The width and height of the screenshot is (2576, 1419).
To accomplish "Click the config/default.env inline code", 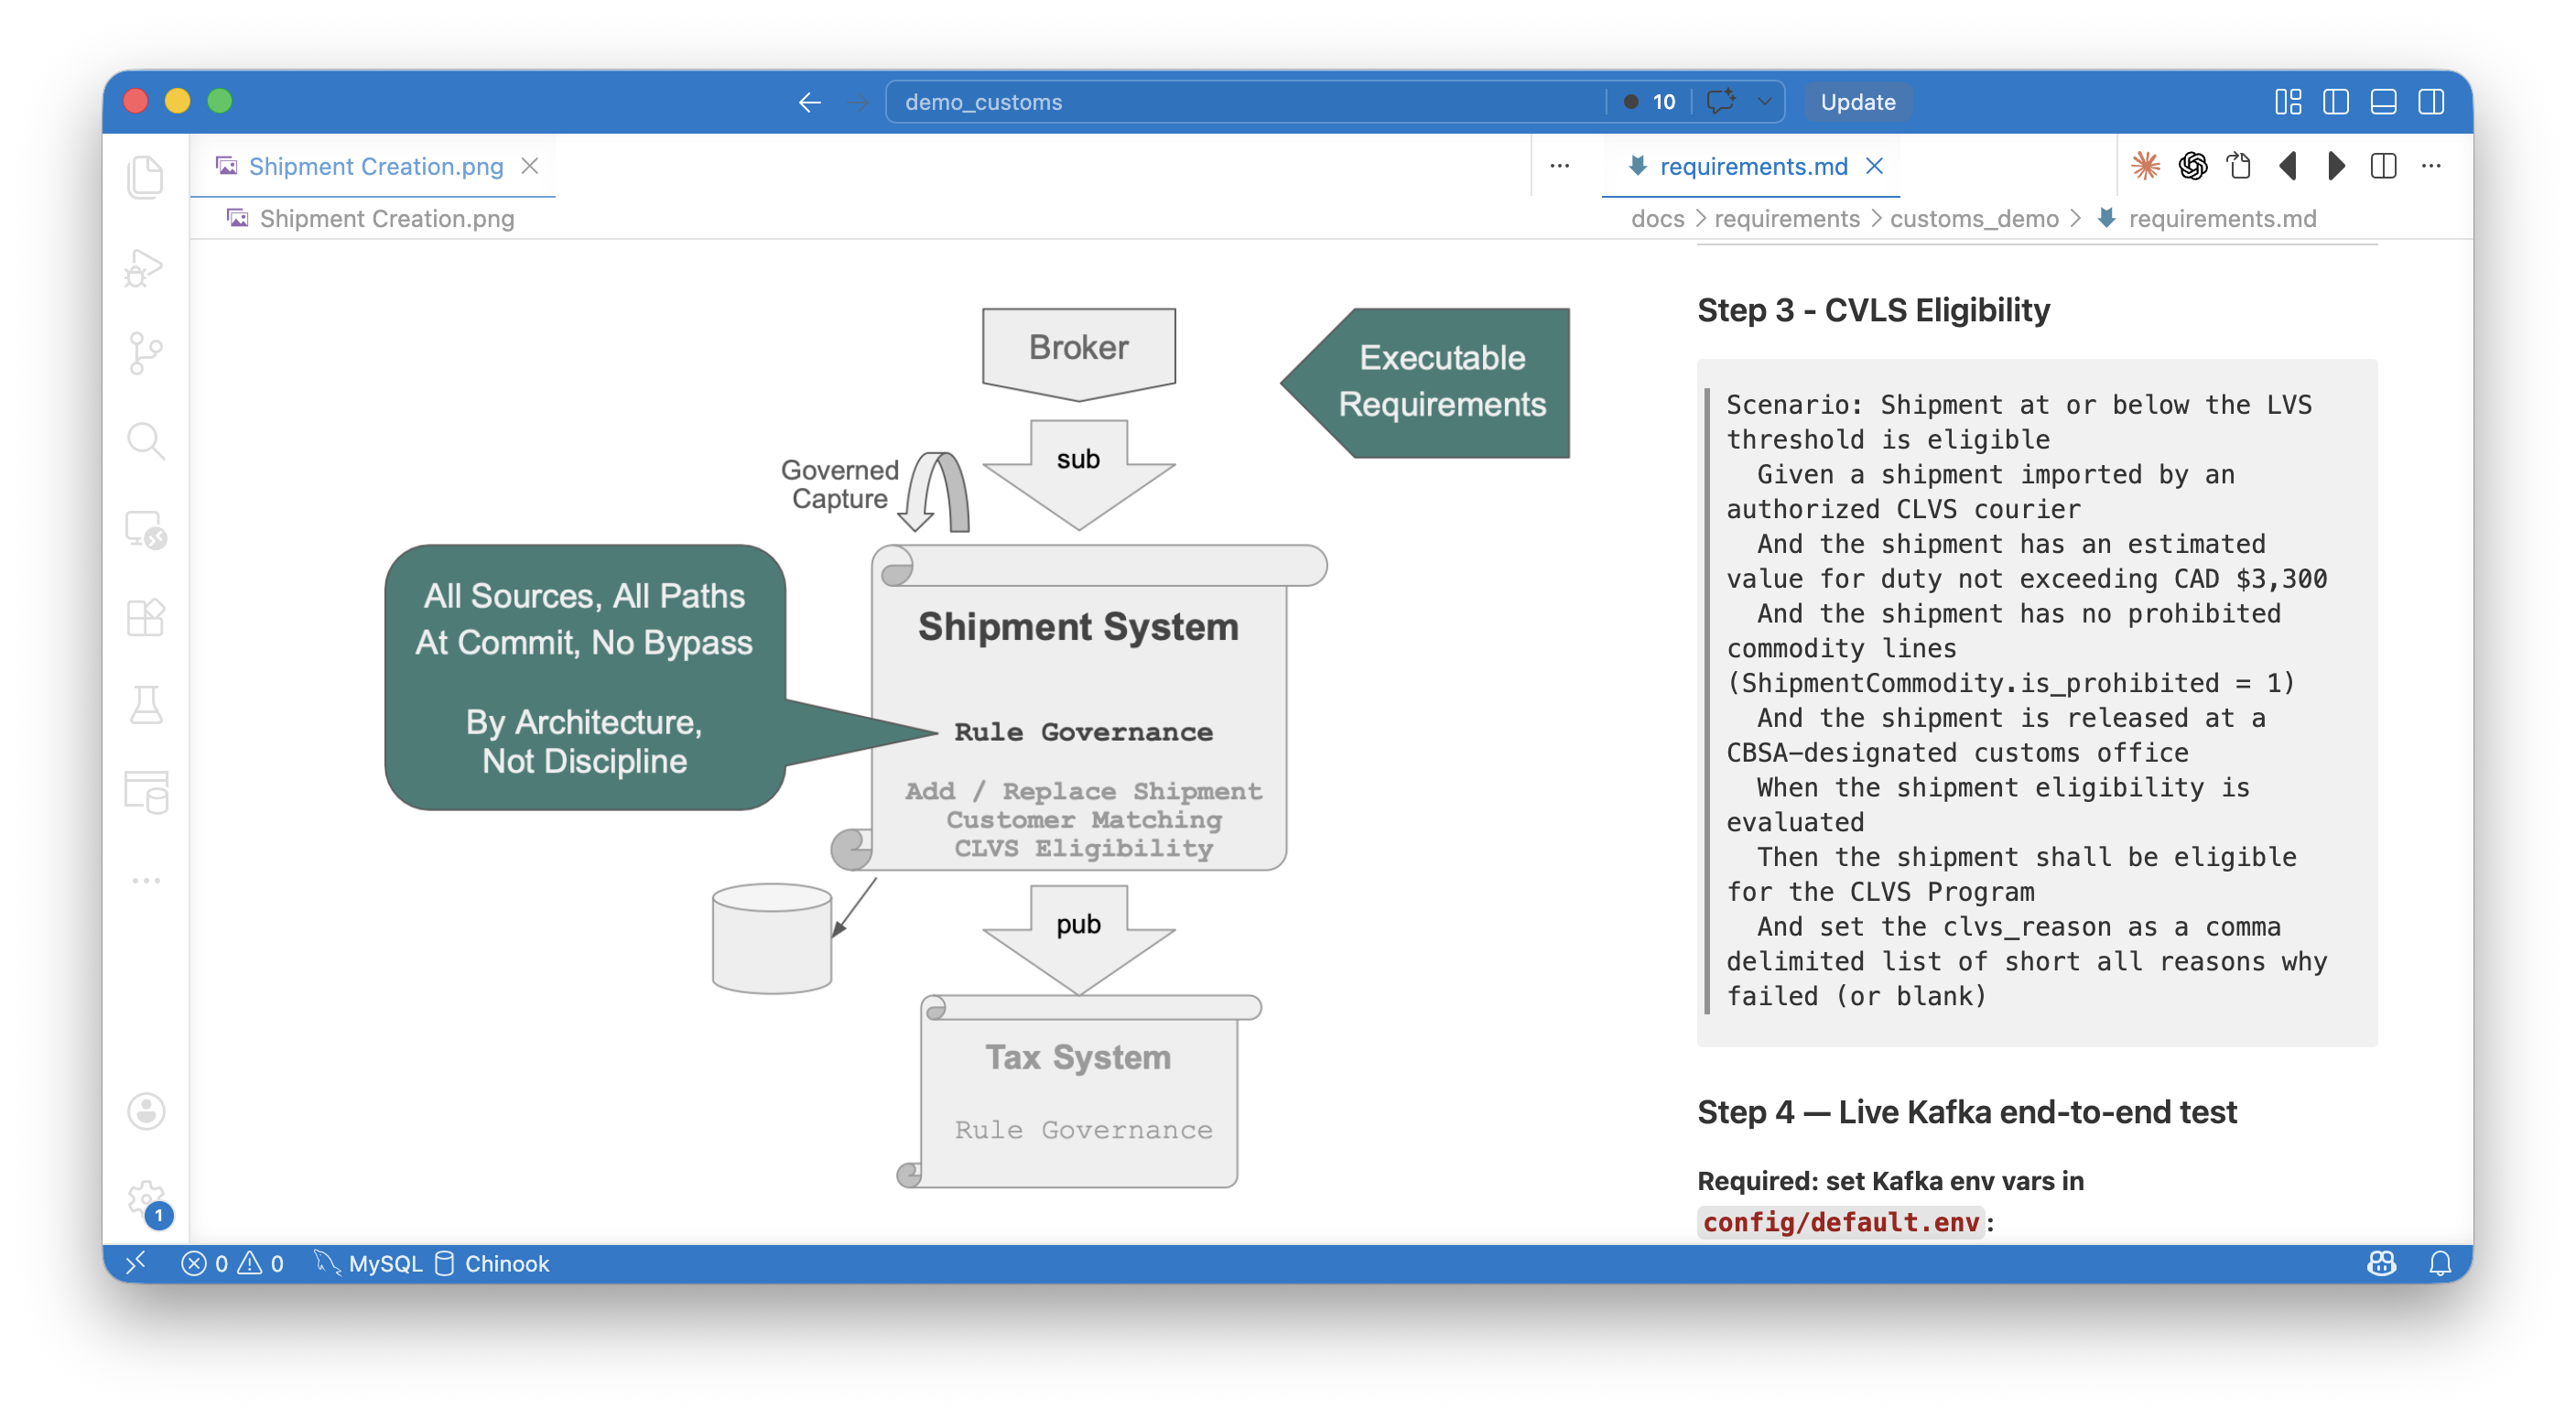I will [x=1840, y=1222].
